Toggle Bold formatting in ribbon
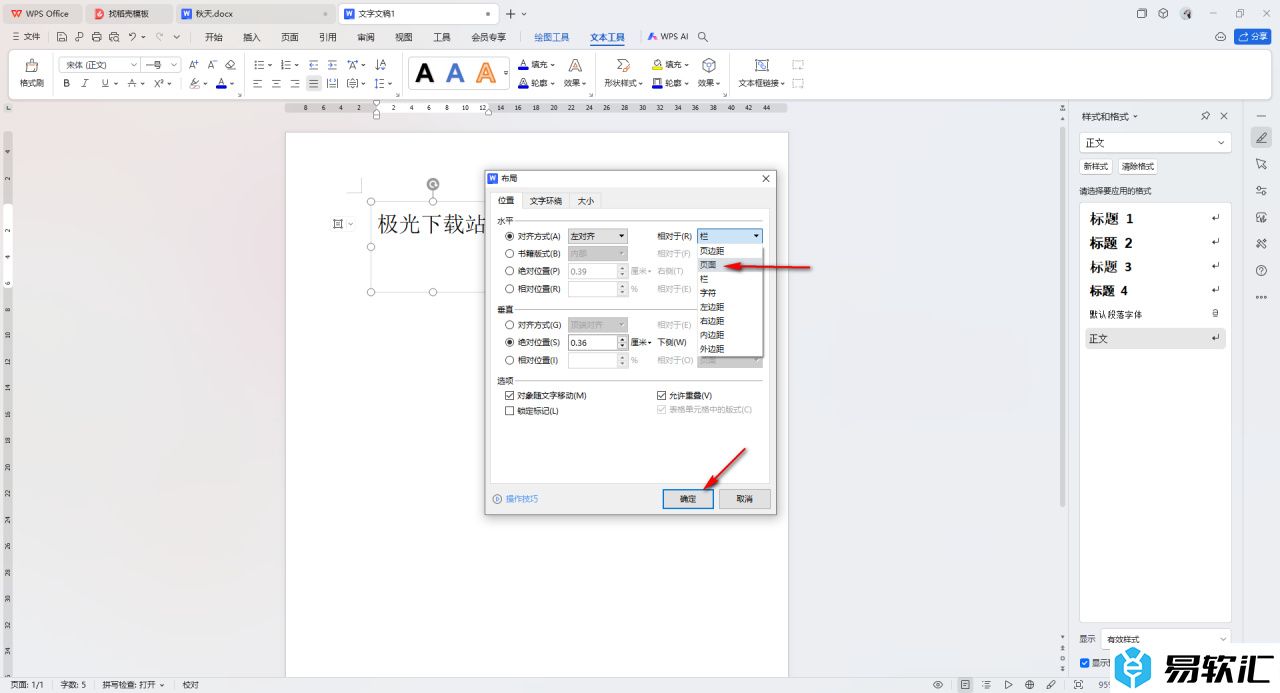The image size is (1280, 693). (x=67, y=84)
